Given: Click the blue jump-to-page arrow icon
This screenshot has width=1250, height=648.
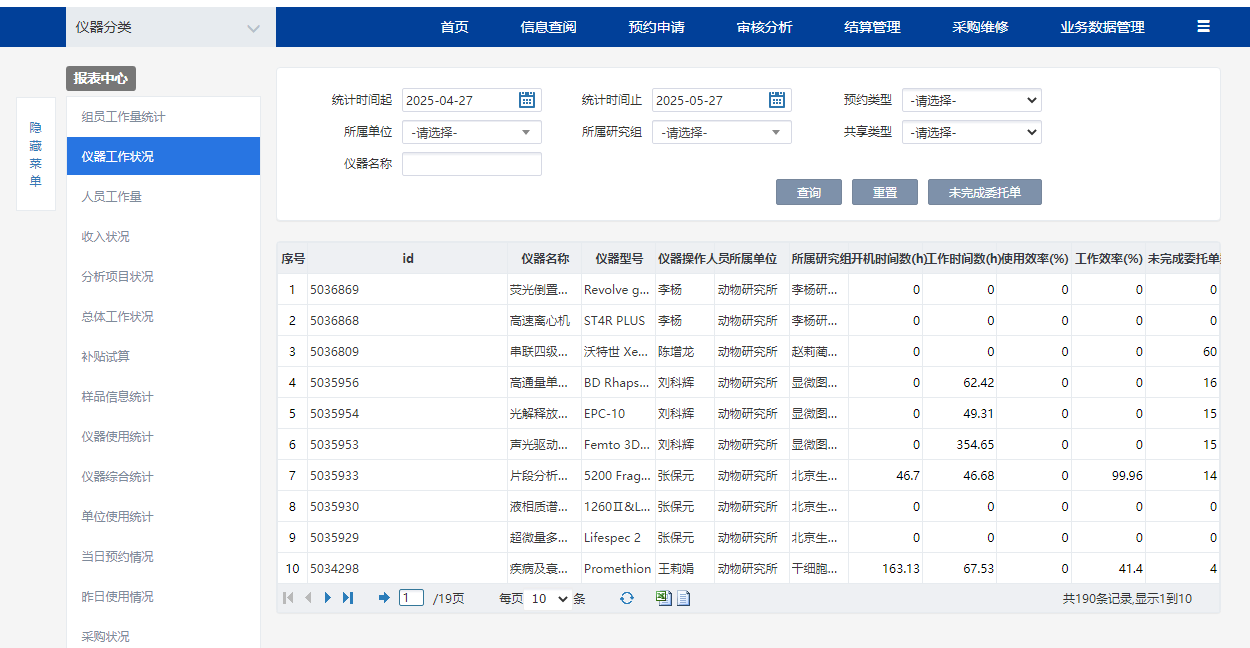Looking at the screenshot, I should tap(384, 598).
